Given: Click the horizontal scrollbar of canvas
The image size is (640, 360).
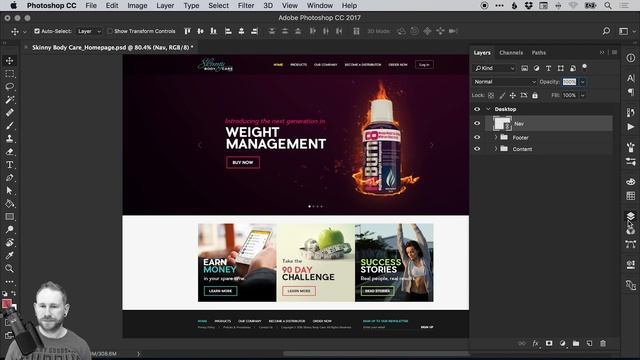Looking at the screenshot, I should (376, 353).
